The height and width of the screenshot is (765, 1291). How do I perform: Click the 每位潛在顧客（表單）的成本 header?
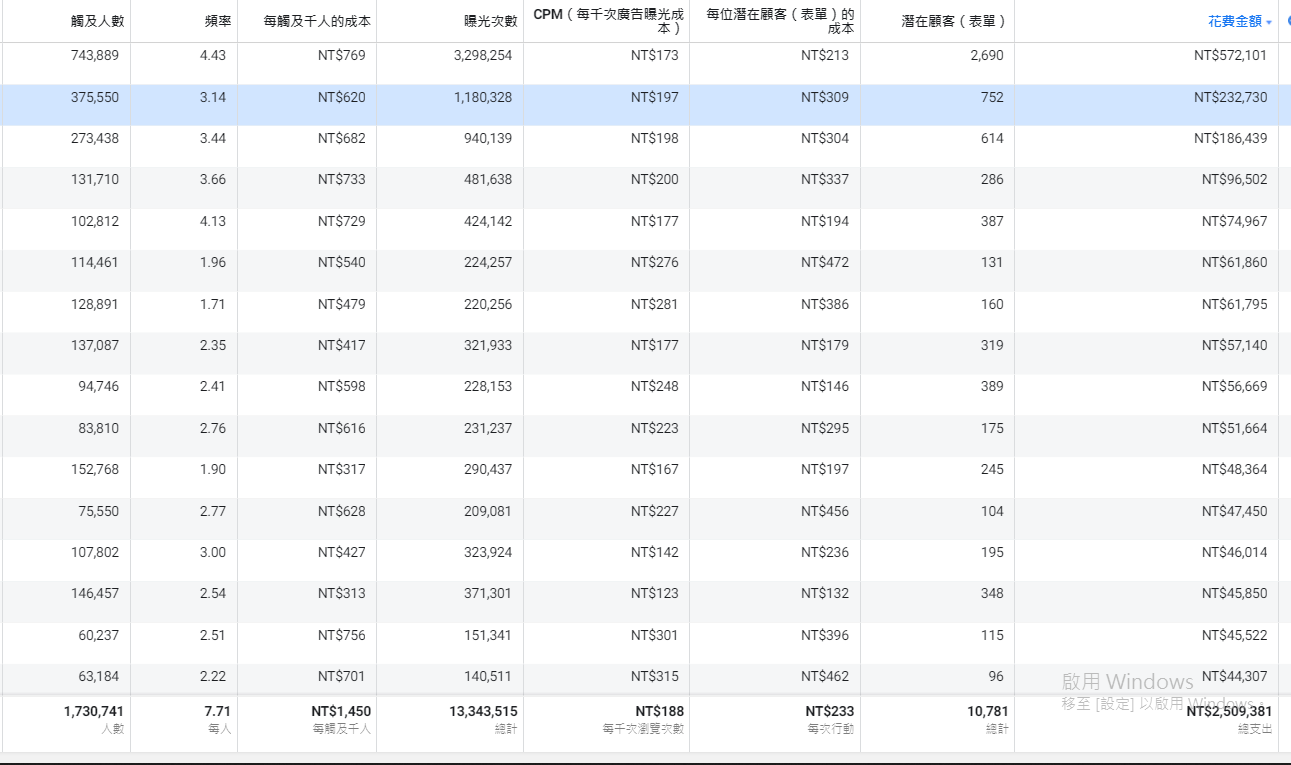click(x=780, y=22)
